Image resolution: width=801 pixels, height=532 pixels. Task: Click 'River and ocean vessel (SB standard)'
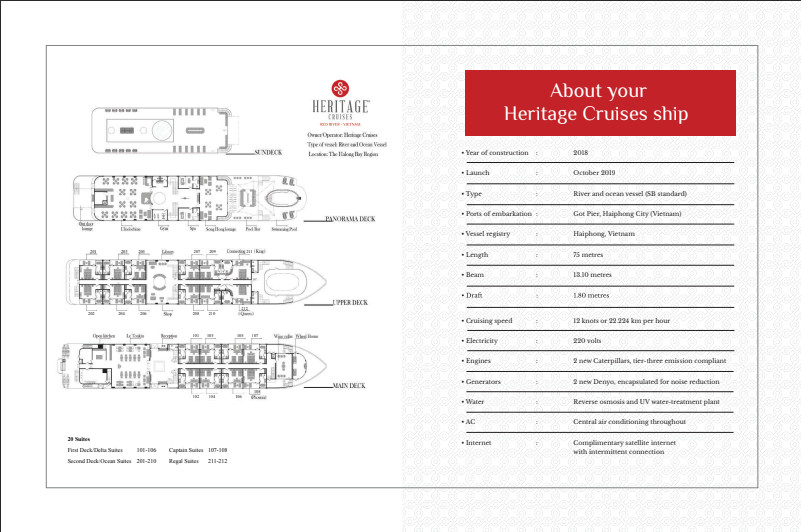click(x=630, y=194)
